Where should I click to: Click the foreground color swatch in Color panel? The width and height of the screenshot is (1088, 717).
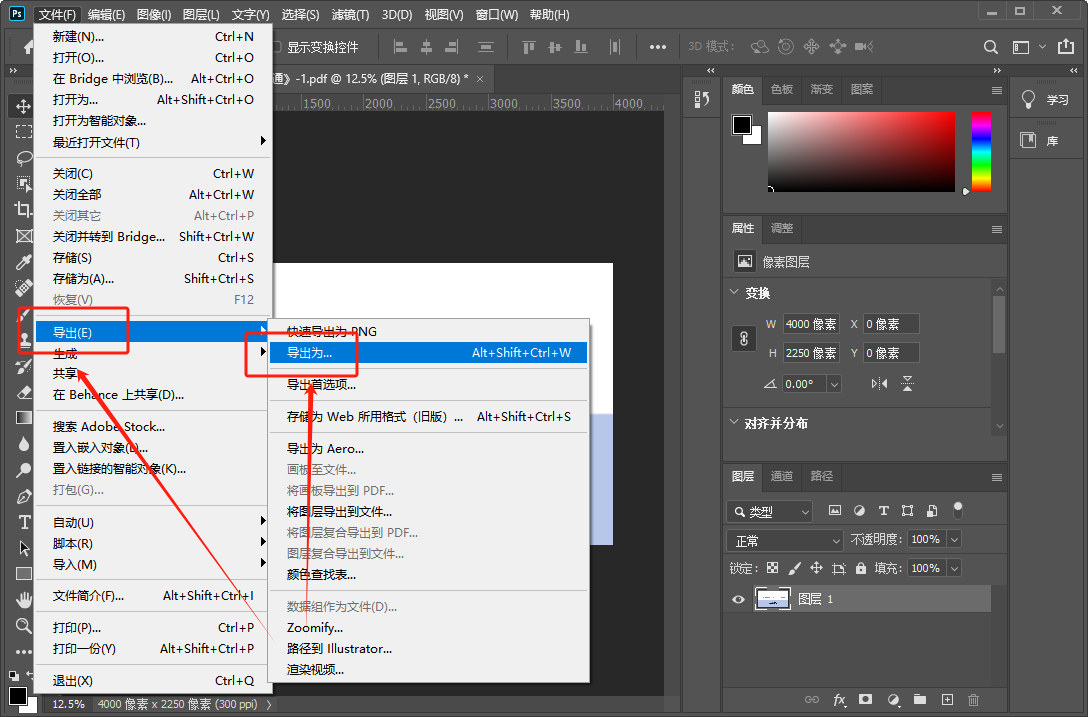pyautogui.click(x=742, y=125)
